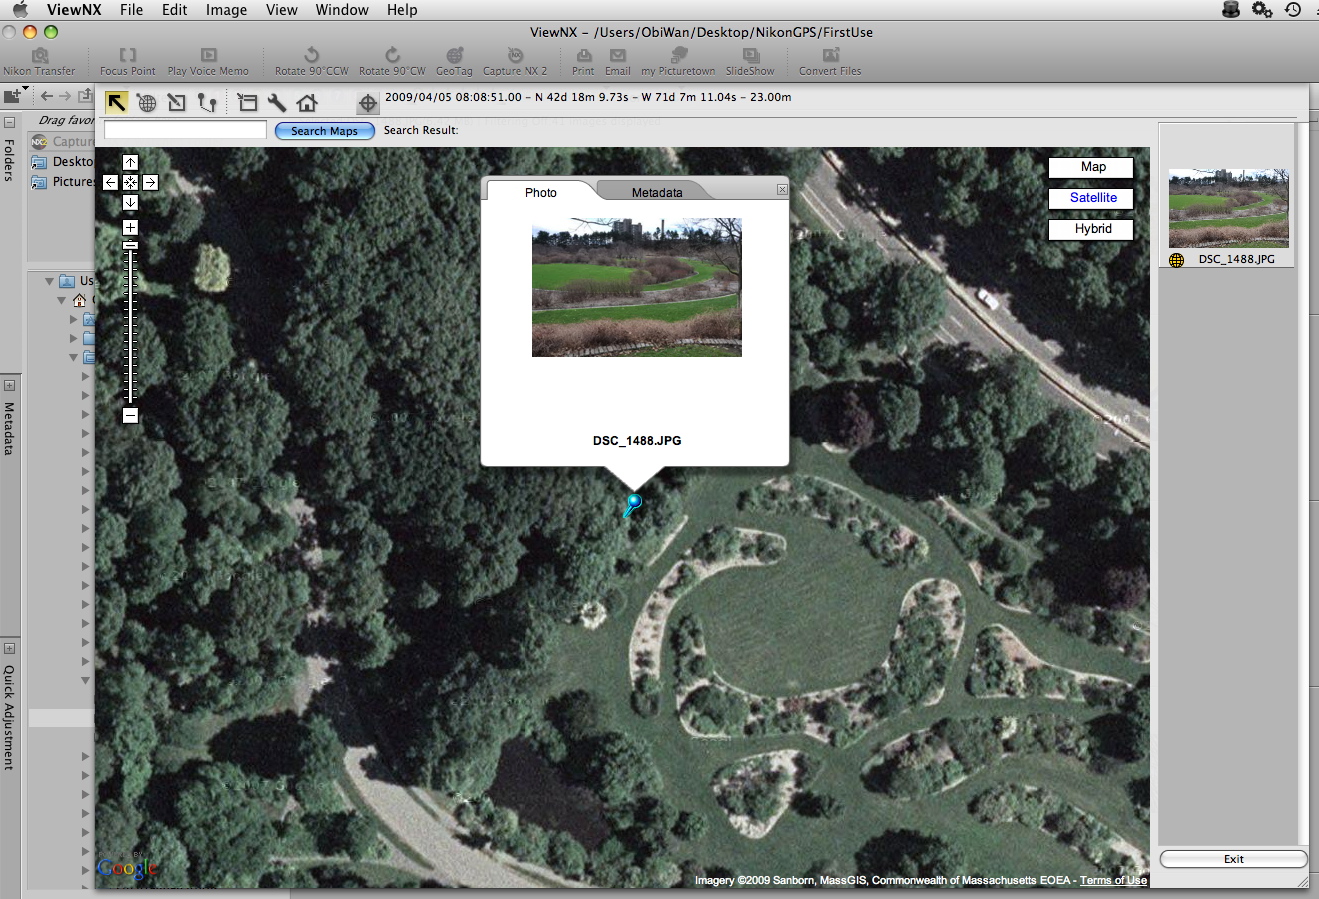The width and height of the screenshot is (1319, 899).
Task: Rotate the image 90° clockwise
Action: pos(392,61)
